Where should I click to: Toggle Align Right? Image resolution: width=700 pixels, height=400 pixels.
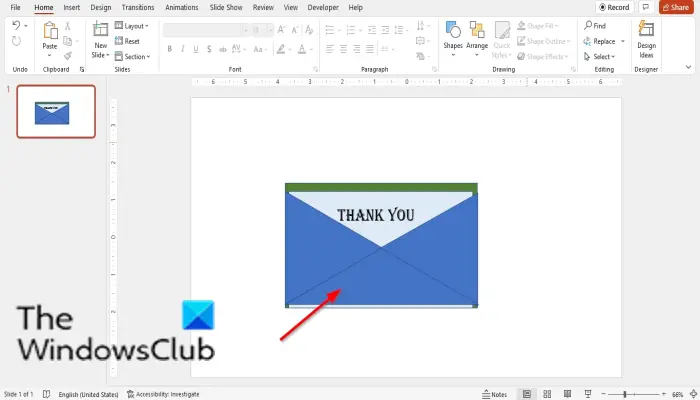pyautogui.click(x=357, y=49)
